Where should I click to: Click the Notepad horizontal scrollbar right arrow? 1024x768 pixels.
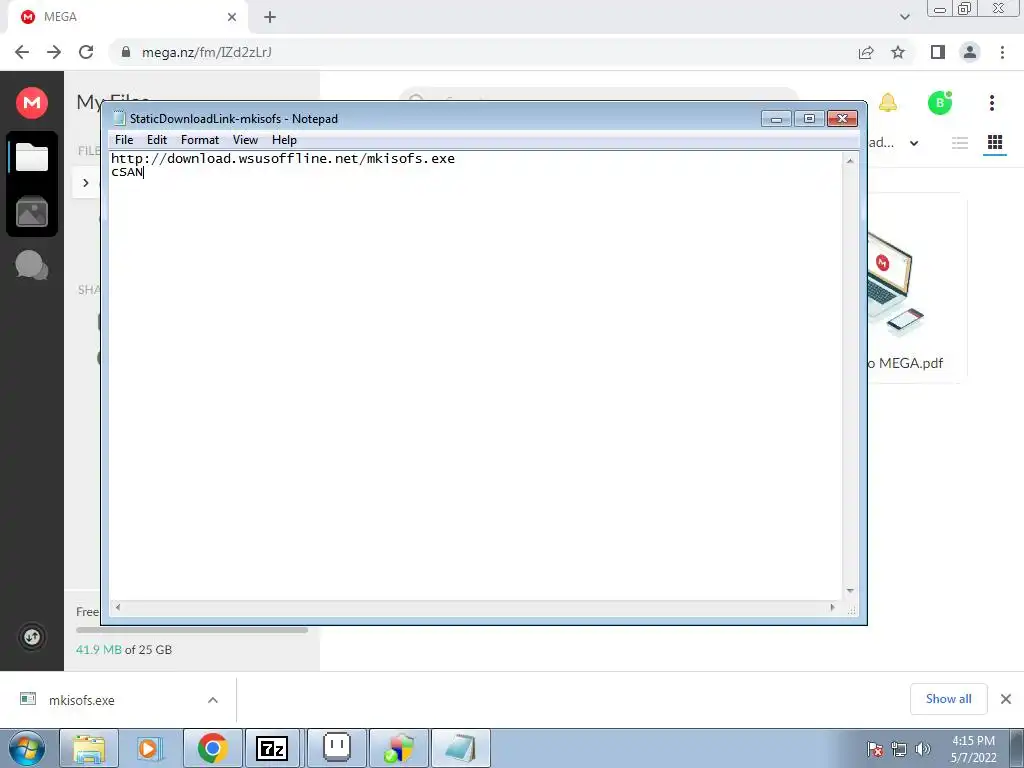point(832,607)
